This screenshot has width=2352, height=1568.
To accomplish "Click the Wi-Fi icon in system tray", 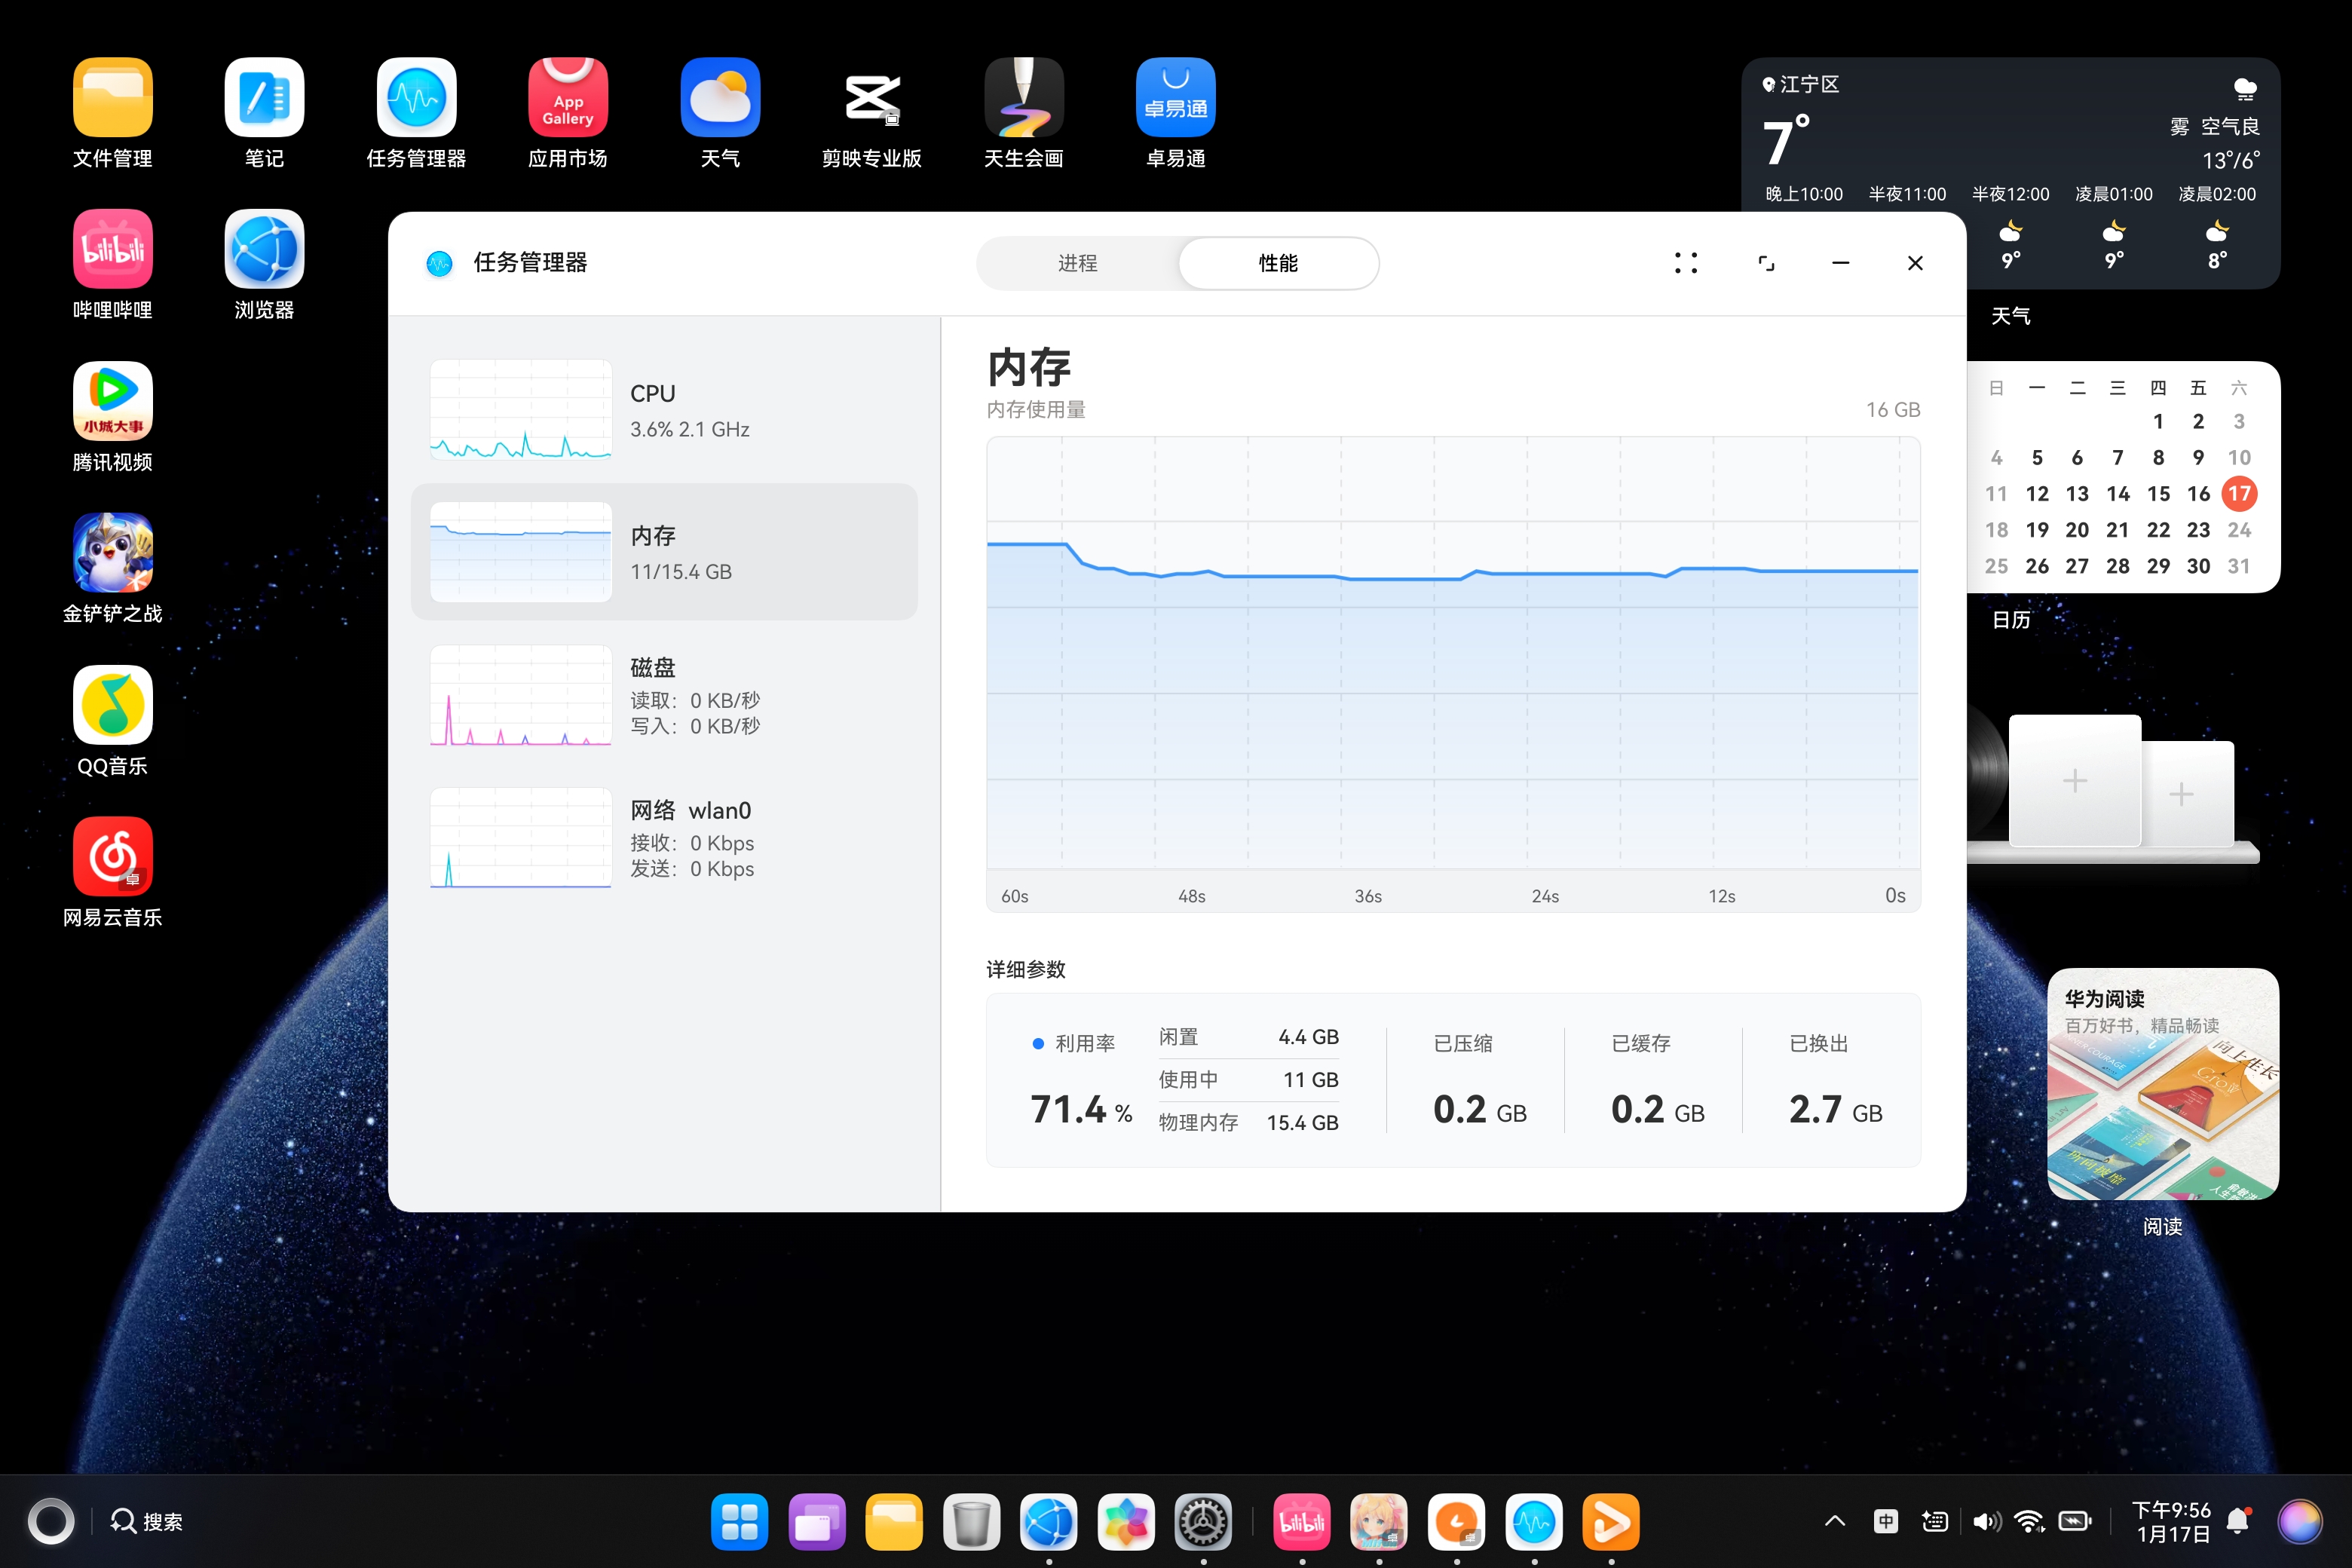I will [2029, 1521].
